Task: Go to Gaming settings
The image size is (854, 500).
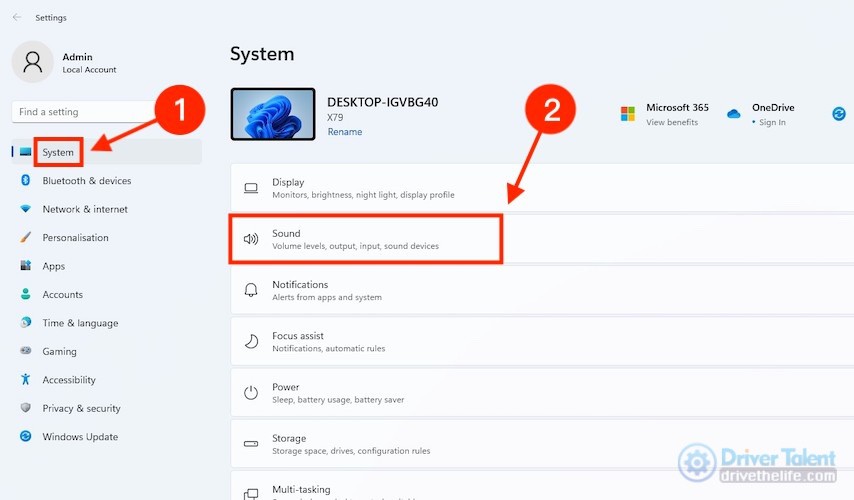Action: tap(106, 351)
